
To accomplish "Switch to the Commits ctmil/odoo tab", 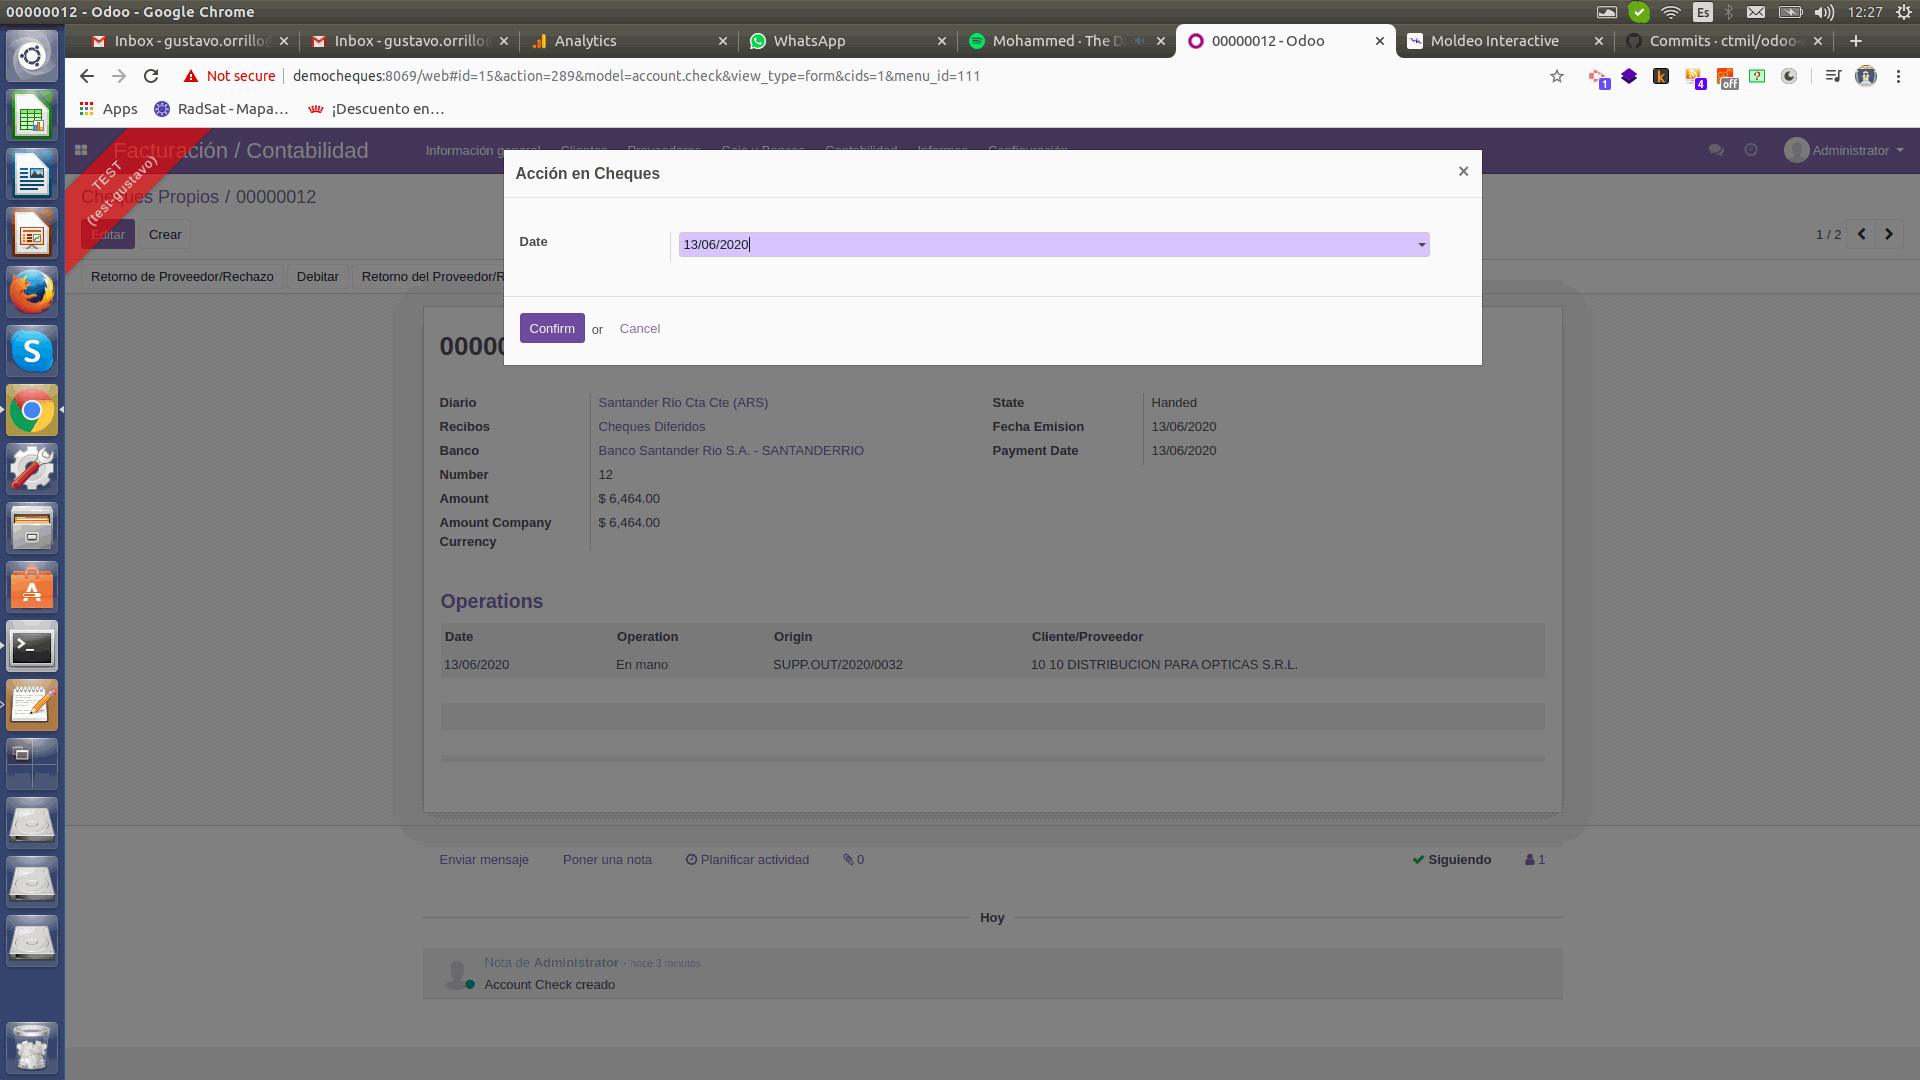I will pyautogui.click(x=1724, y=41).
